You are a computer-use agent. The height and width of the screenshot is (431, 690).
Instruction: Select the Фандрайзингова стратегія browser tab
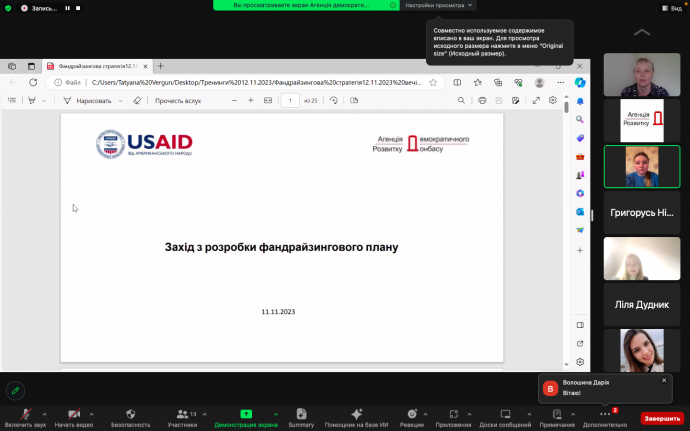97,66
